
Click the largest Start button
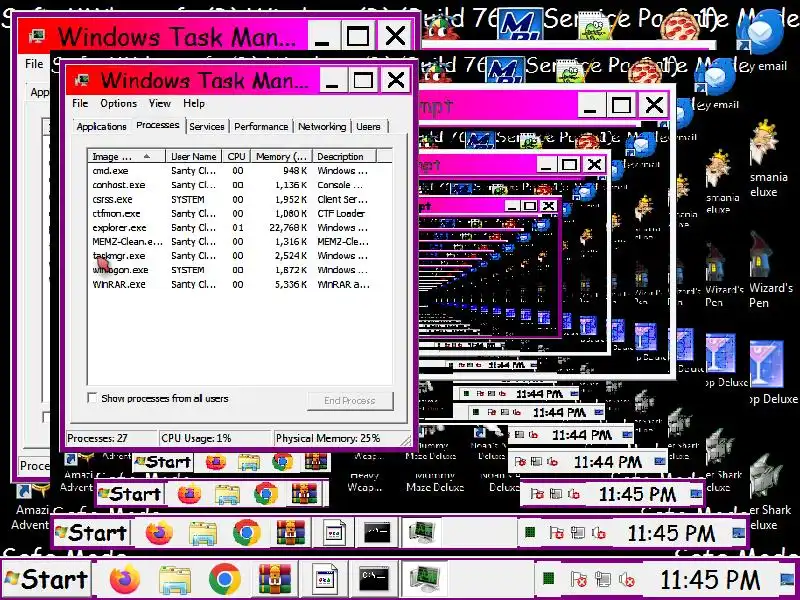click(47, 580)
